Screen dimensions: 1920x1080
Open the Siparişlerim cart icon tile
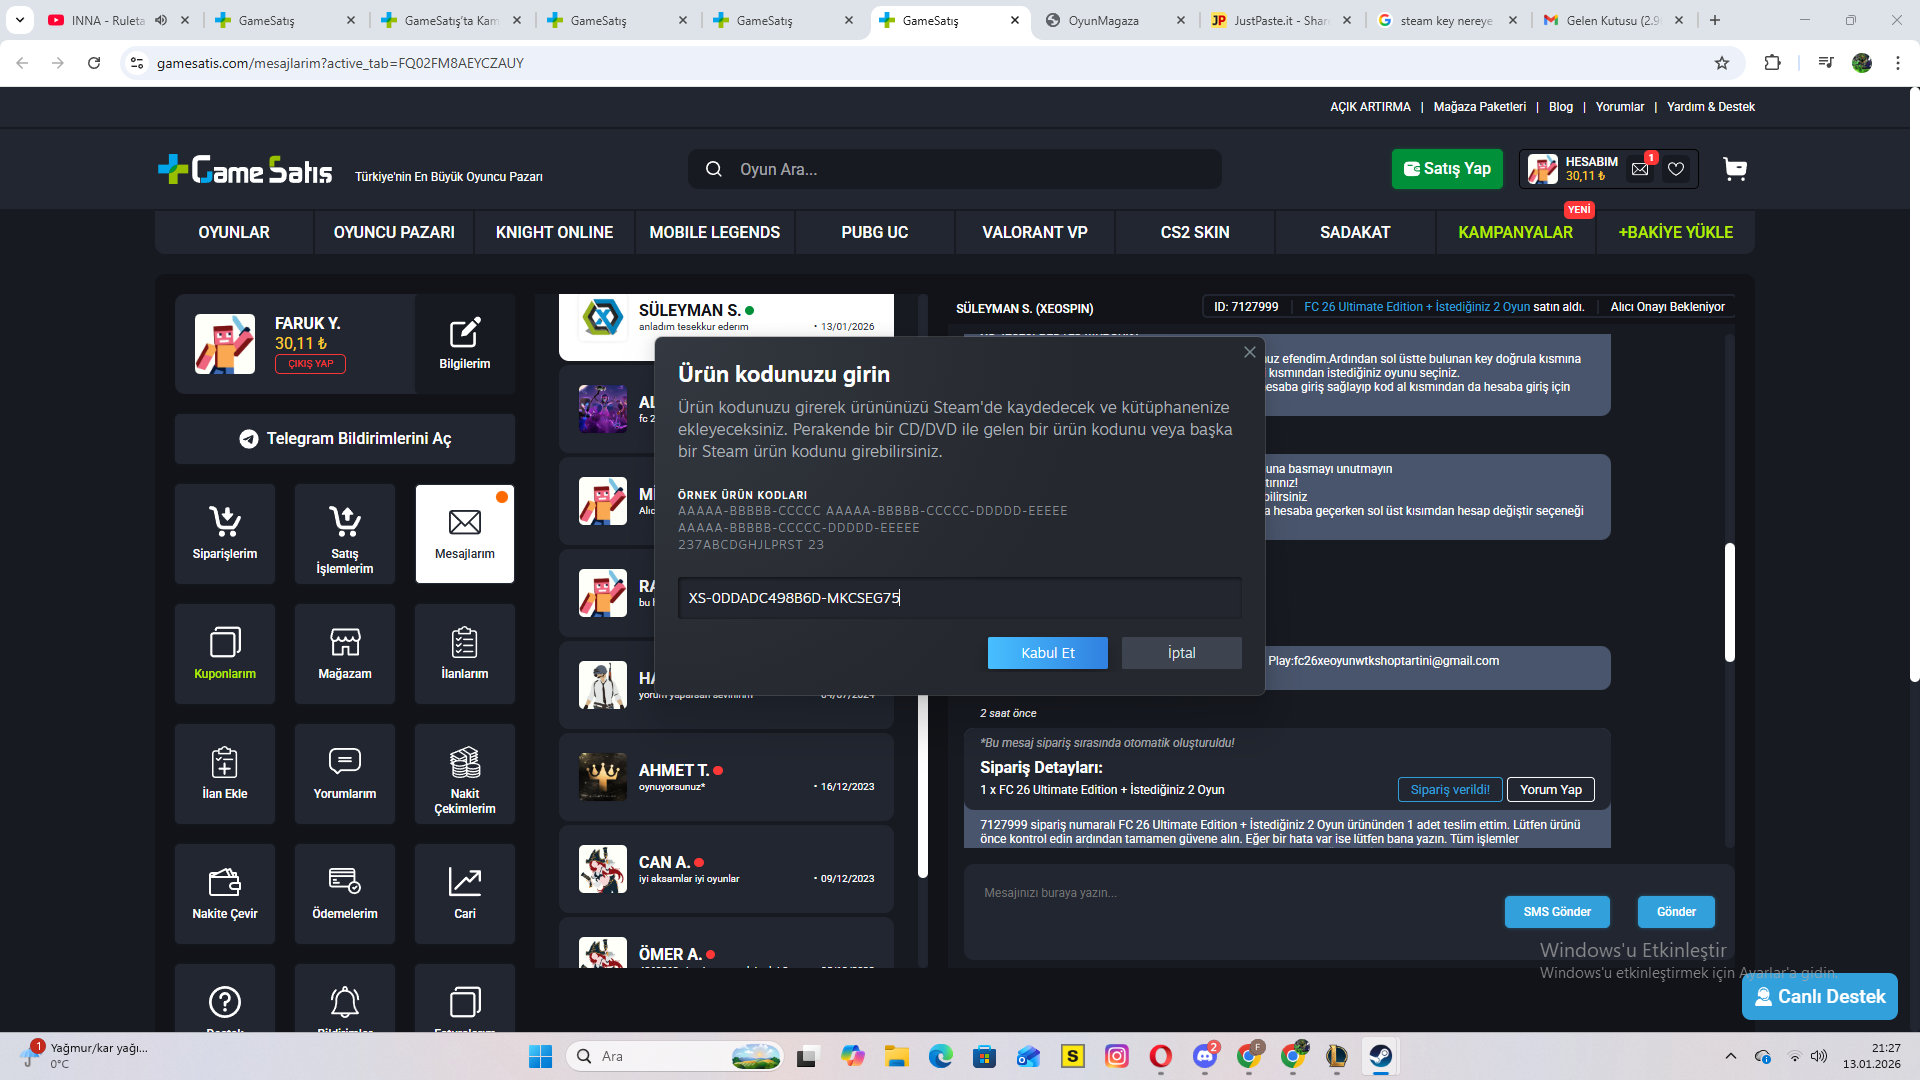point(225,534)
